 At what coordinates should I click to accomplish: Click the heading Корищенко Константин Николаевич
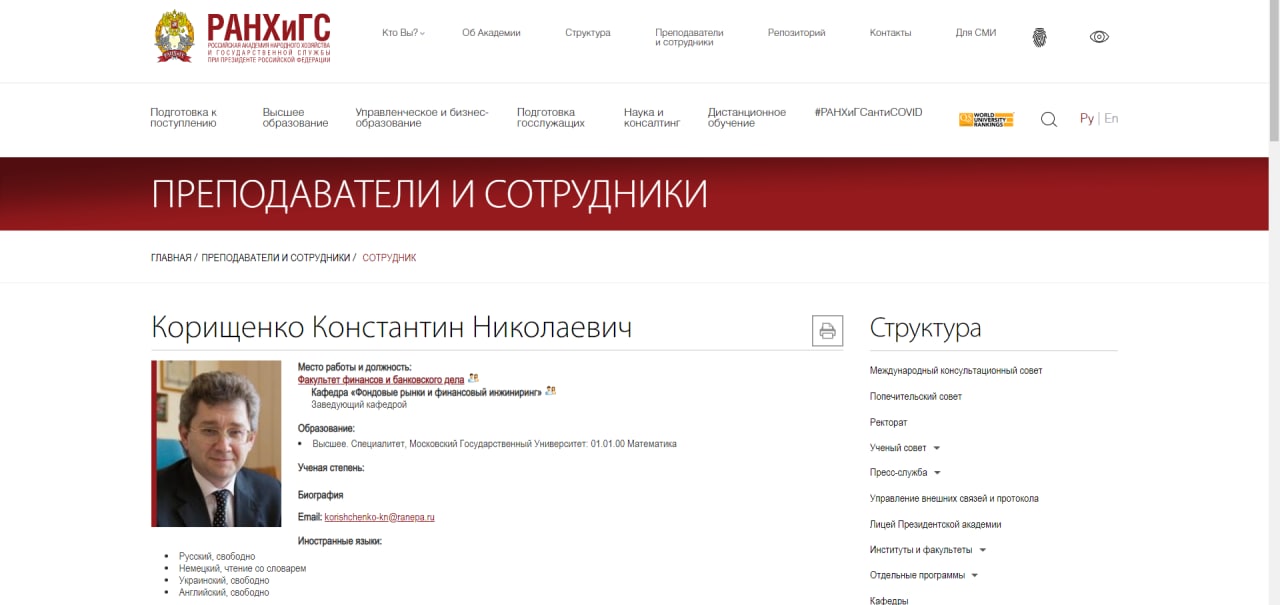(391, 327)
